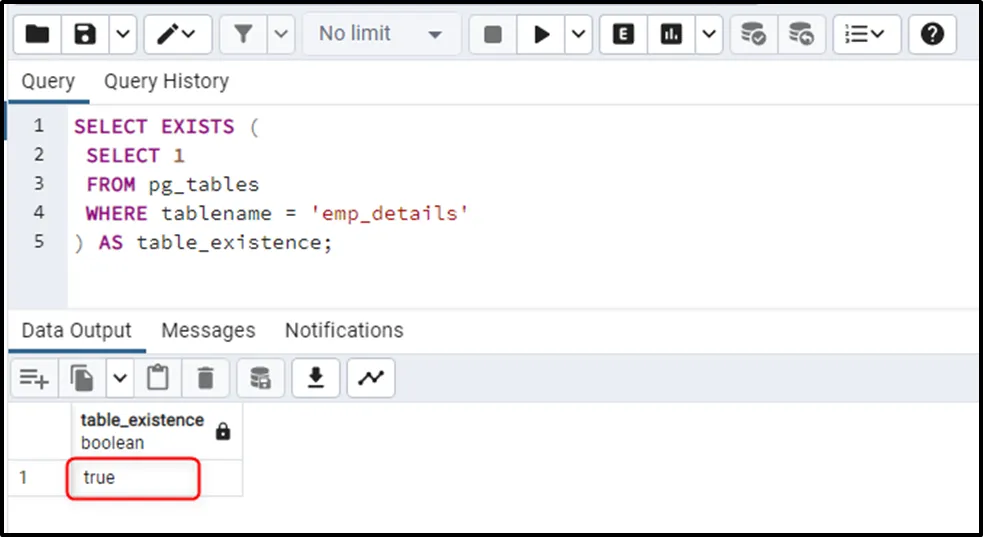Open the Graph Visualiser
Viewport: 983px width, 537px height.
[371, 377]
